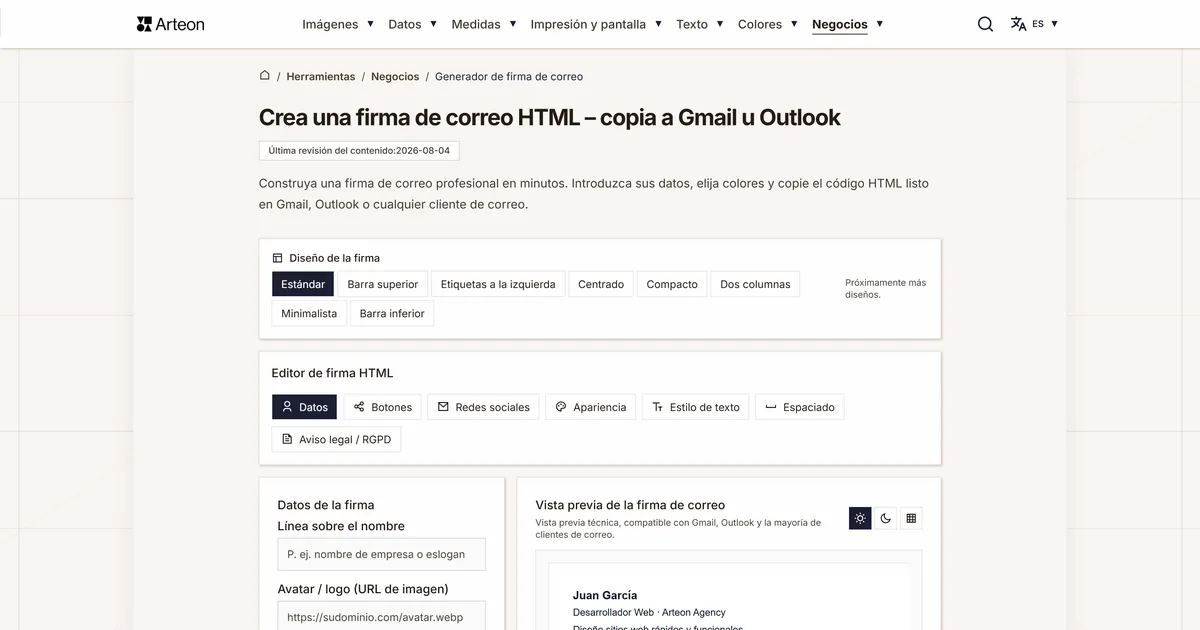The height and width of the screenshot is (630, 1200).
Task: Expand the Medidas menu
Action: (484, 24)
